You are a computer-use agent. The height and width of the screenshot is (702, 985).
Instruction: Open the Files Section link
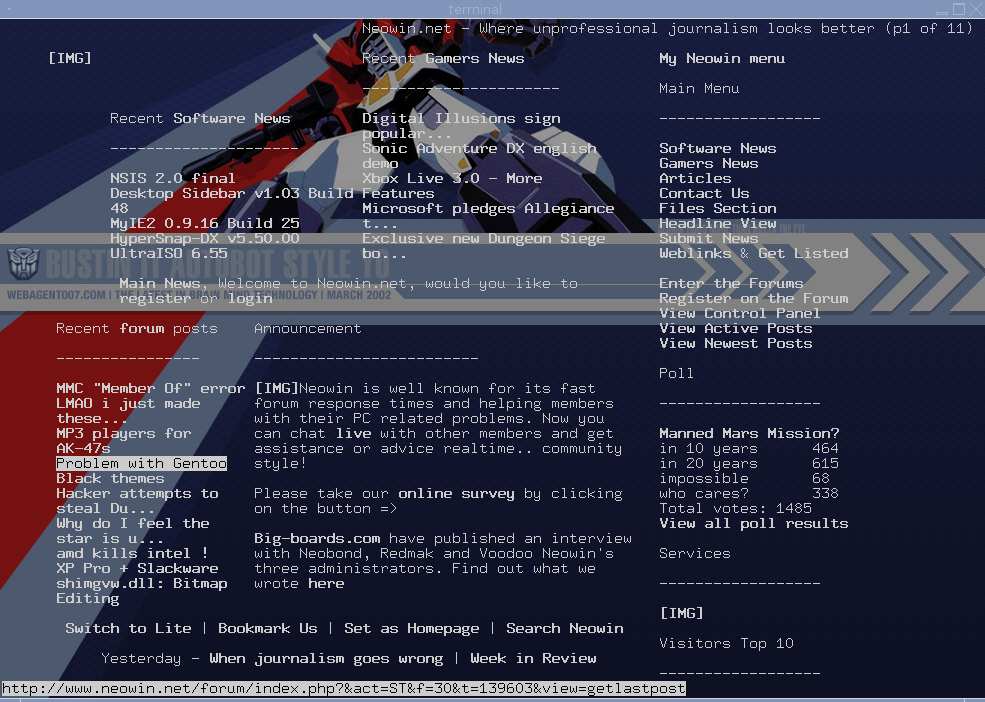pos(717,209)
